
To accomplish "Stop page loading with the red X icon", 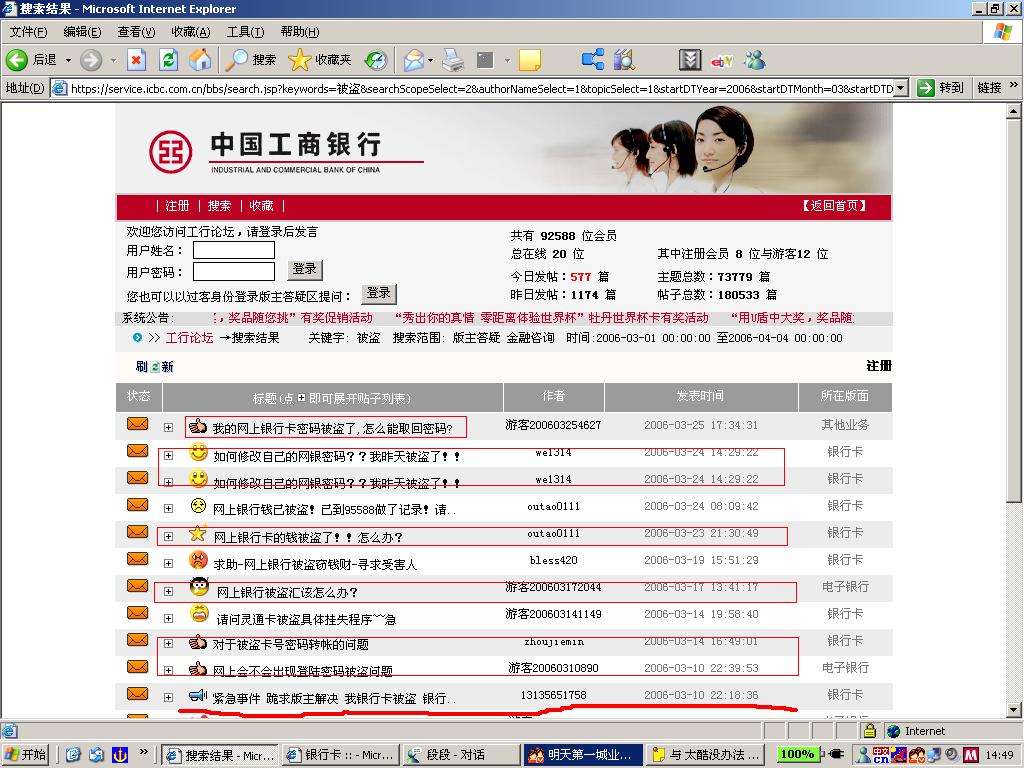I will pos(136,60).
